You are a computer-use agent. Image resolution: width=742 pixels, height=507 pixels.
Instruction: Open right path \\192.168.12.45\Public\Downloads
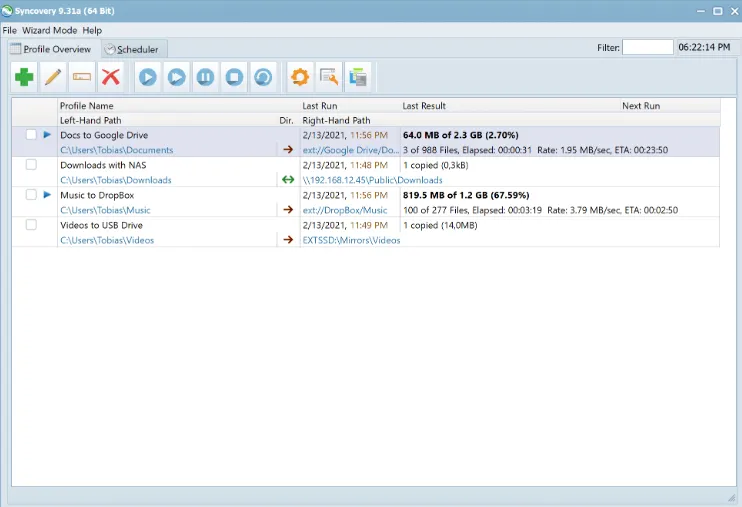(x=372, y=180)
